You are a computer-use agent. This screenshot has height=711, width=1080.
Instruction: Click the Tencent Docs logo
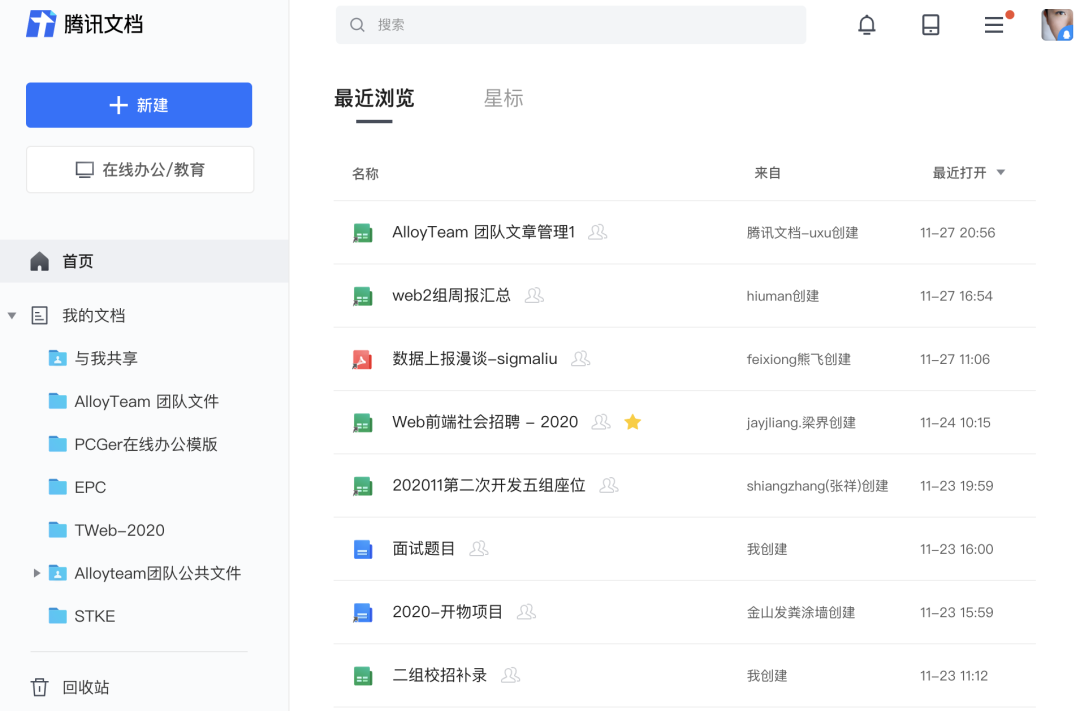pos(85,24)
